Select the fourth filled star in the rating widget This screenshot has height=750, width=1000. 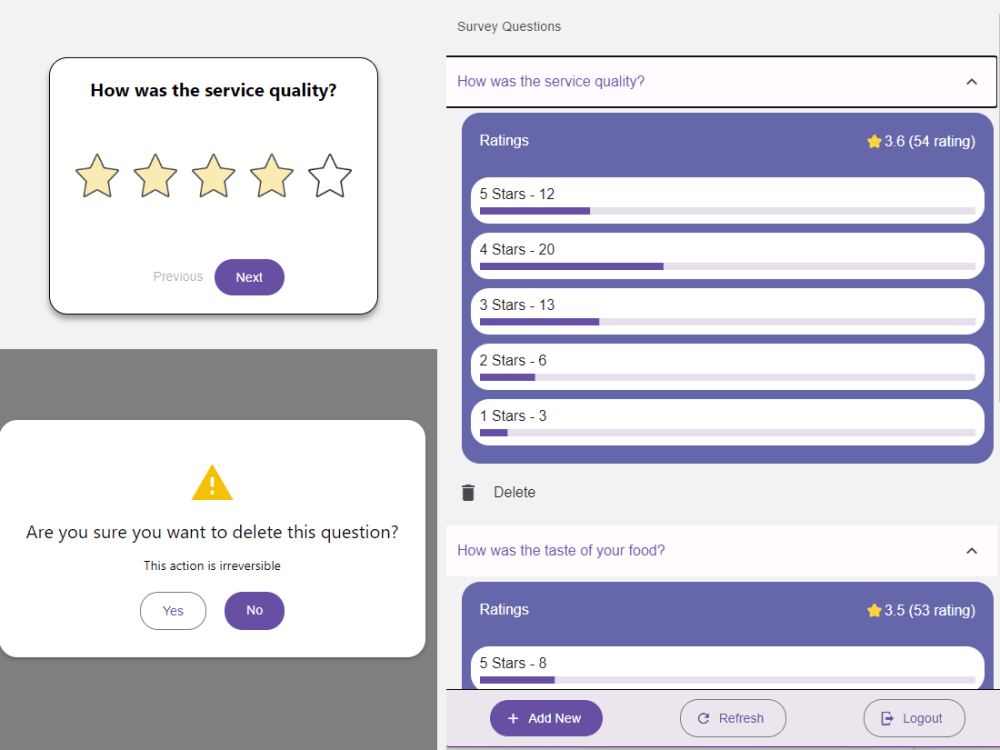tap(272, 176)
